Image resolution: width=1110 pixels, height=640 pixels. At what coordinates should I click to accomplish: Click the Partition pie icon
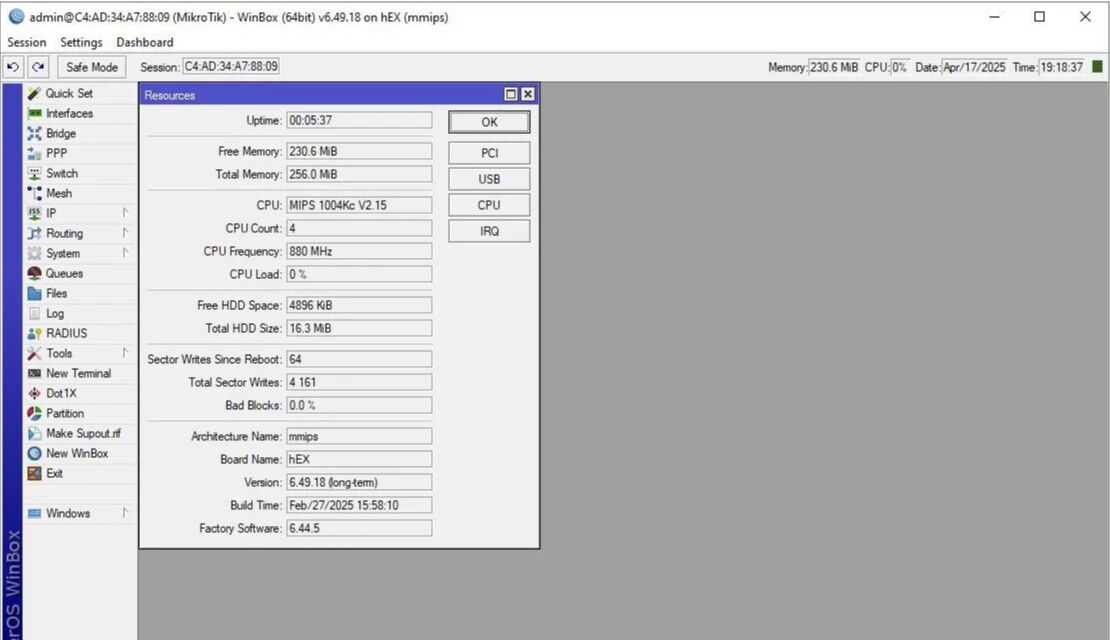(x=34, y=413)
